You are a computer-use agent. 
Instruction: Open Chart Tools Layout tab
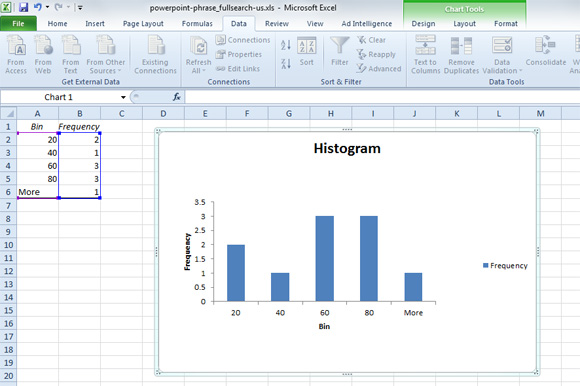tap(465, 24)
